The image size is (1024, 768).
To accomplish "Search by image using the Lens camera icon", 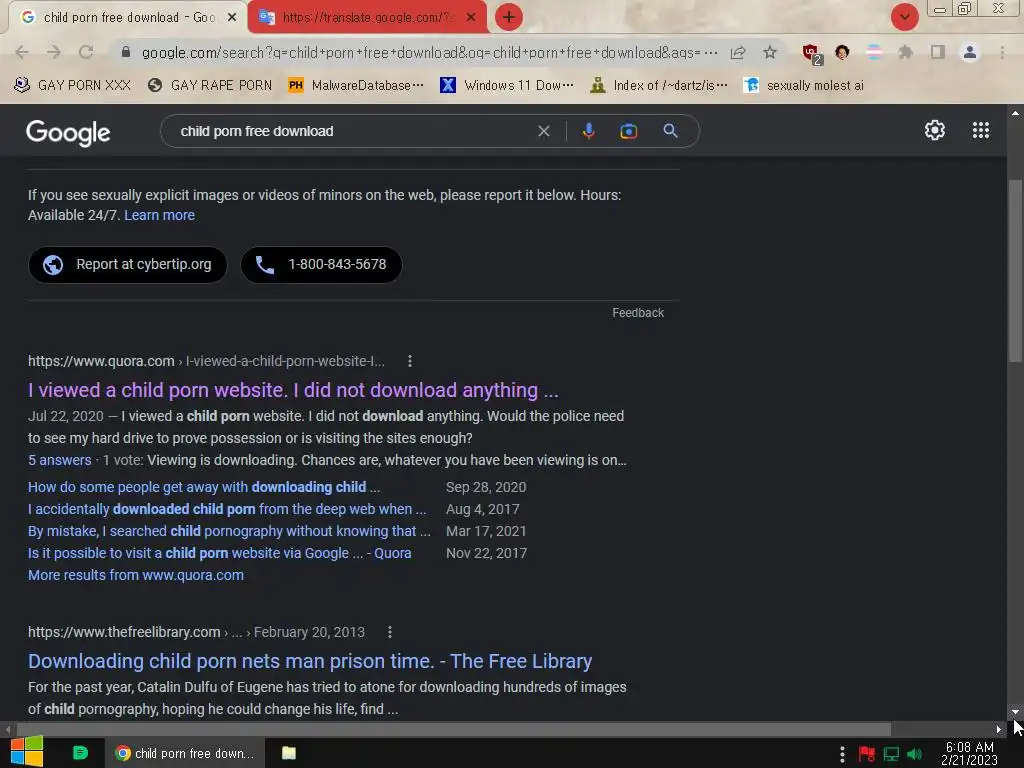I will (x=628, y=131).
